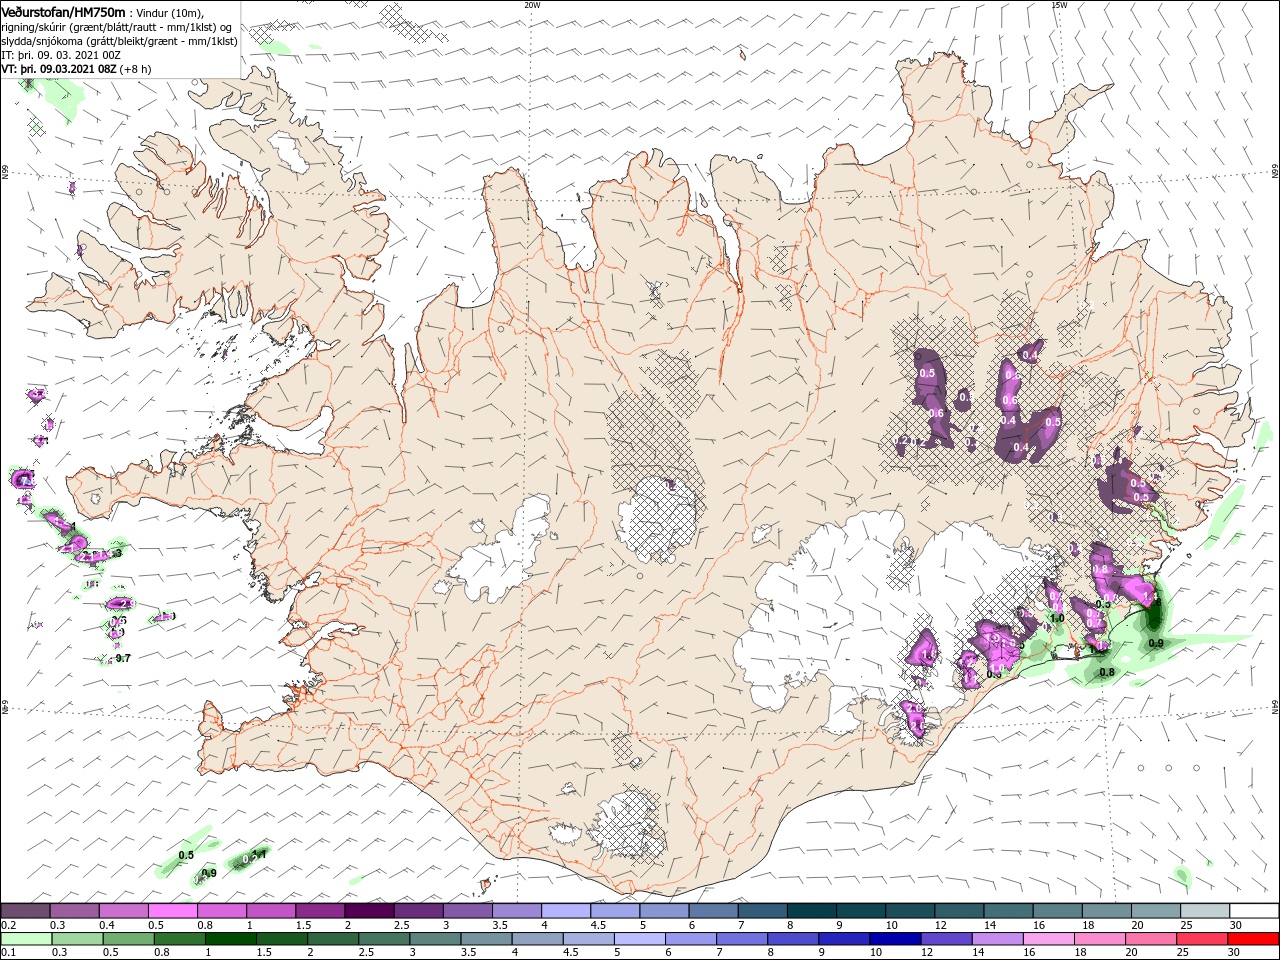The height and width of the screenshot is (960, 1280).
Task: Pick the purple 1.5 swatch in upper scale
Action: point(320,911)
